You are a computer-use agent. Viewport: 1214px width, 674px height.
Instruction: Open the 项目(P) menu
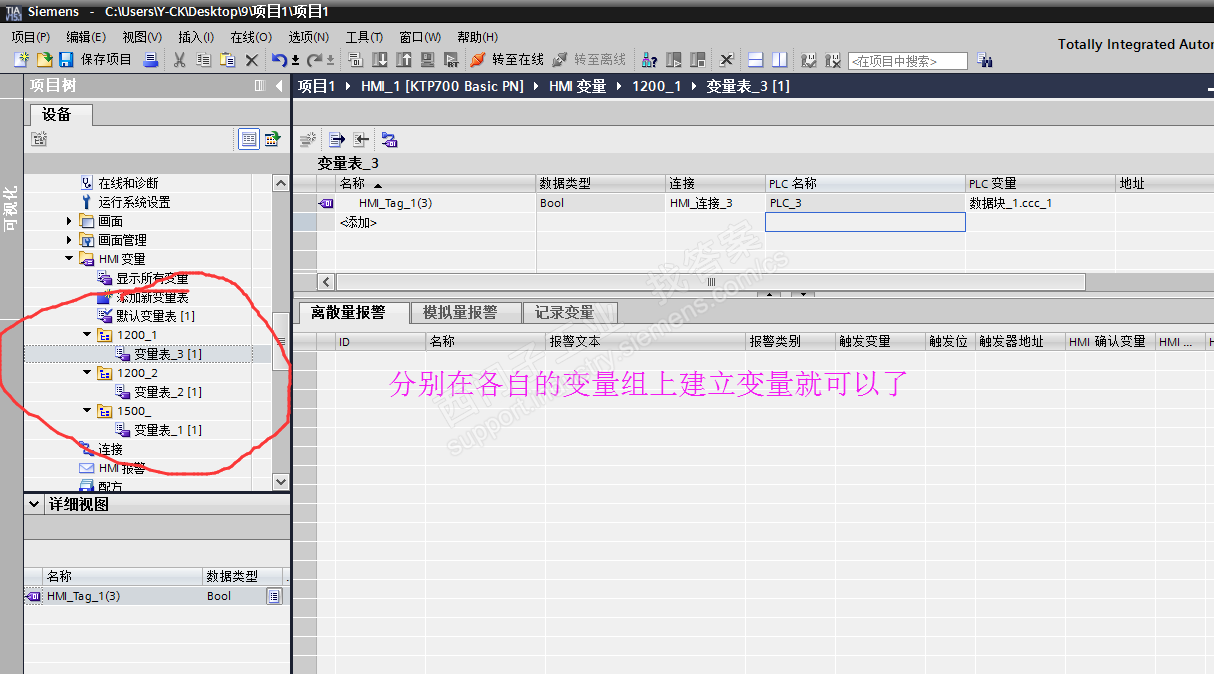coord(30,37)
